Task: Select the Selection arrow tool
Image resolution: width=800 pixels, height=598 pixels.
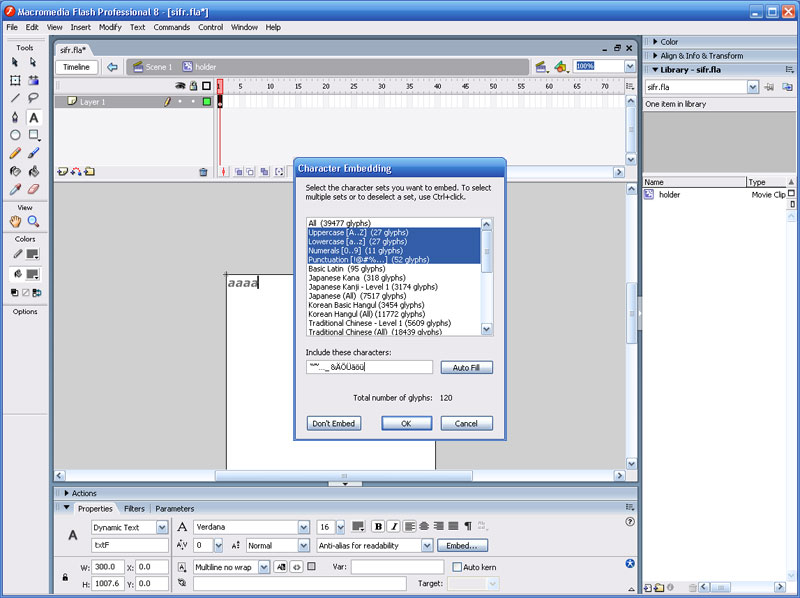Action: tap(15, 62)
